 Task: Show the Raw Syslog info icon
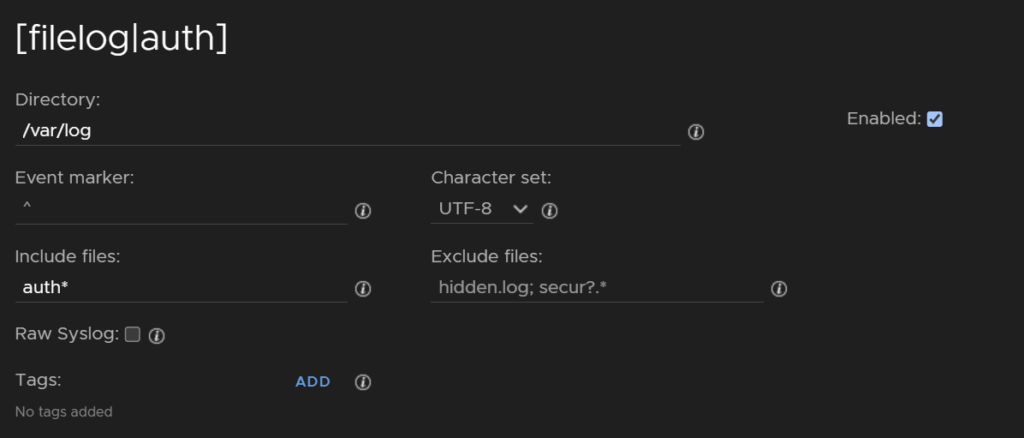(x=157, y=336)
